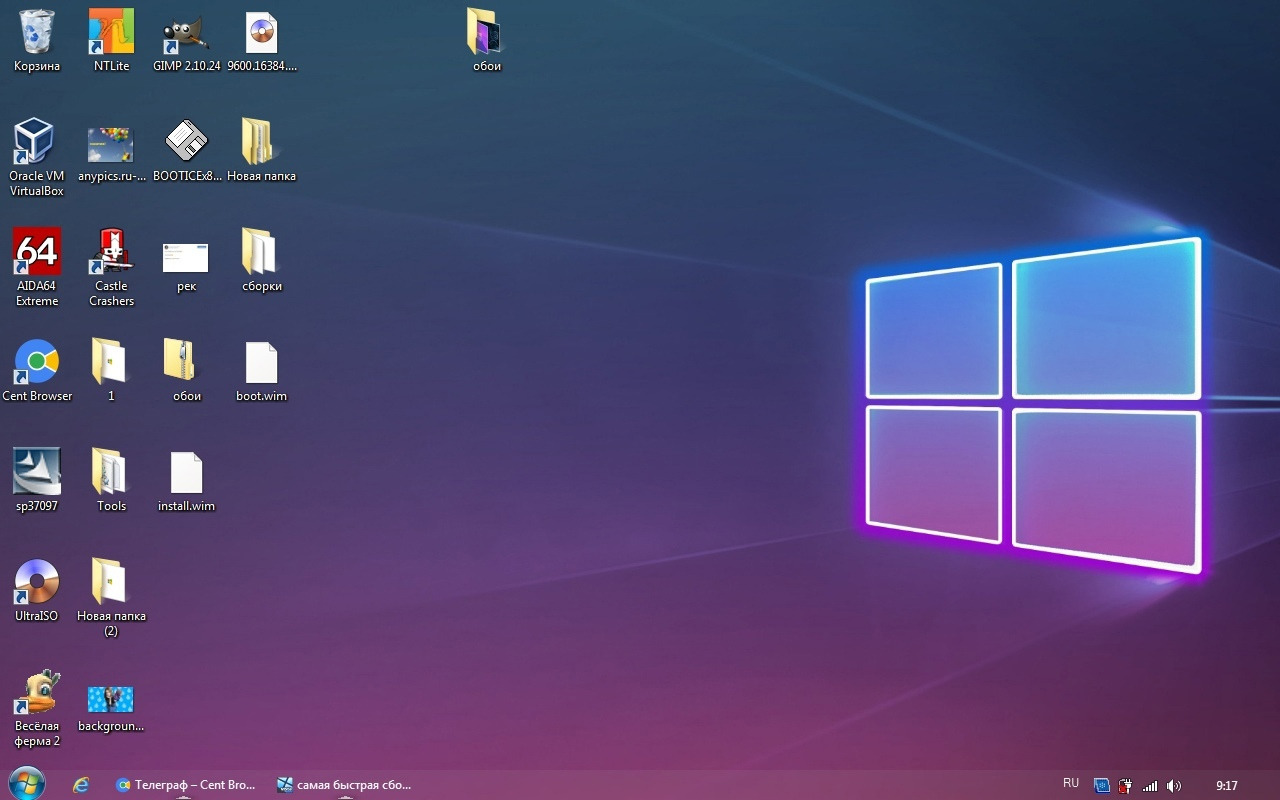Click the AIDA64 Extreme shortcut
1280x800 pixels.
click(37, 252)
